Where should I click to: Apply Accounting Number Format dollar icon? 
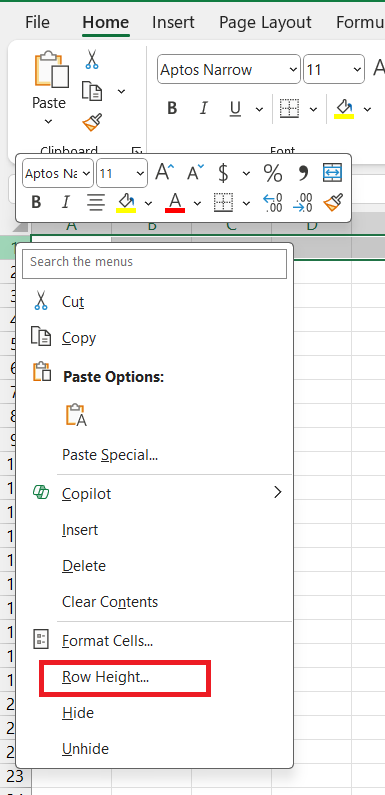[223, 173]
